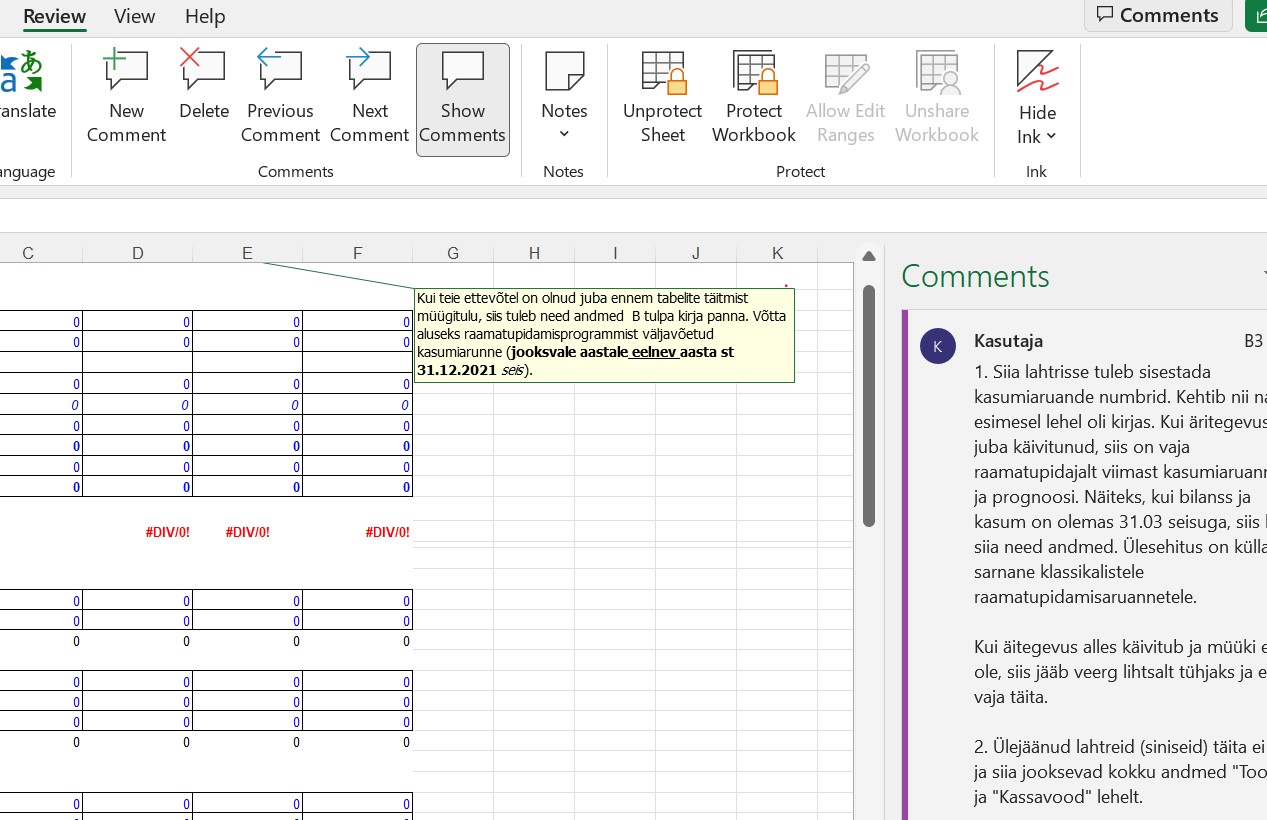The height and width of the screenshot is (820, 1267).
Task: Click the #DIV/0! error in column D
Action: click(x=167, y=532)
